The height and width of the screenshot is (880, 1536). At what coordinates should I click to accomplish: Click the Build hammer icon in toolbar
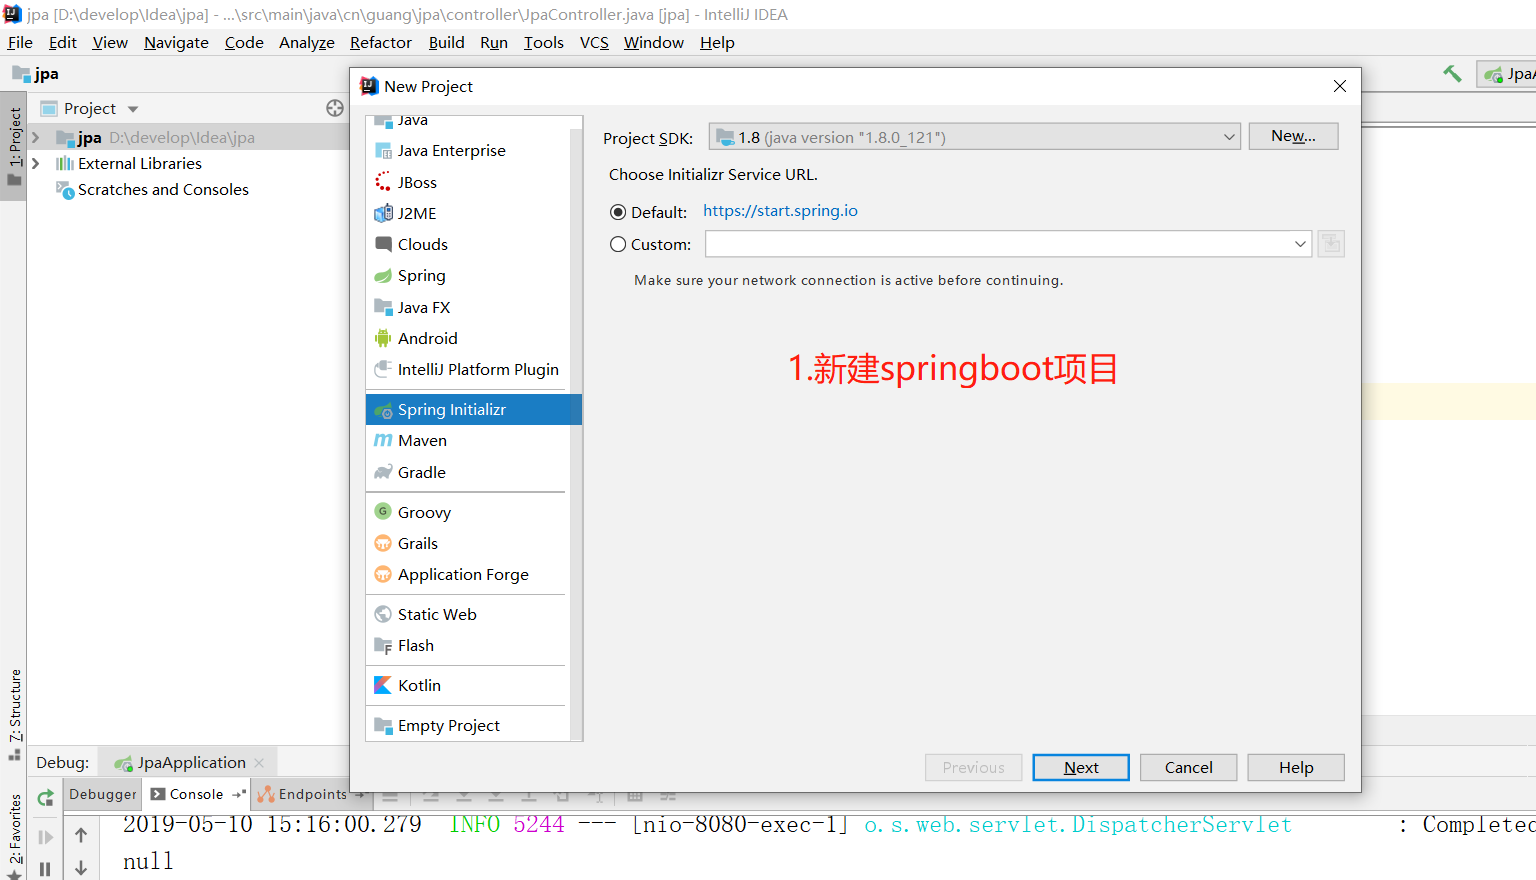[x=1452, y=74]
